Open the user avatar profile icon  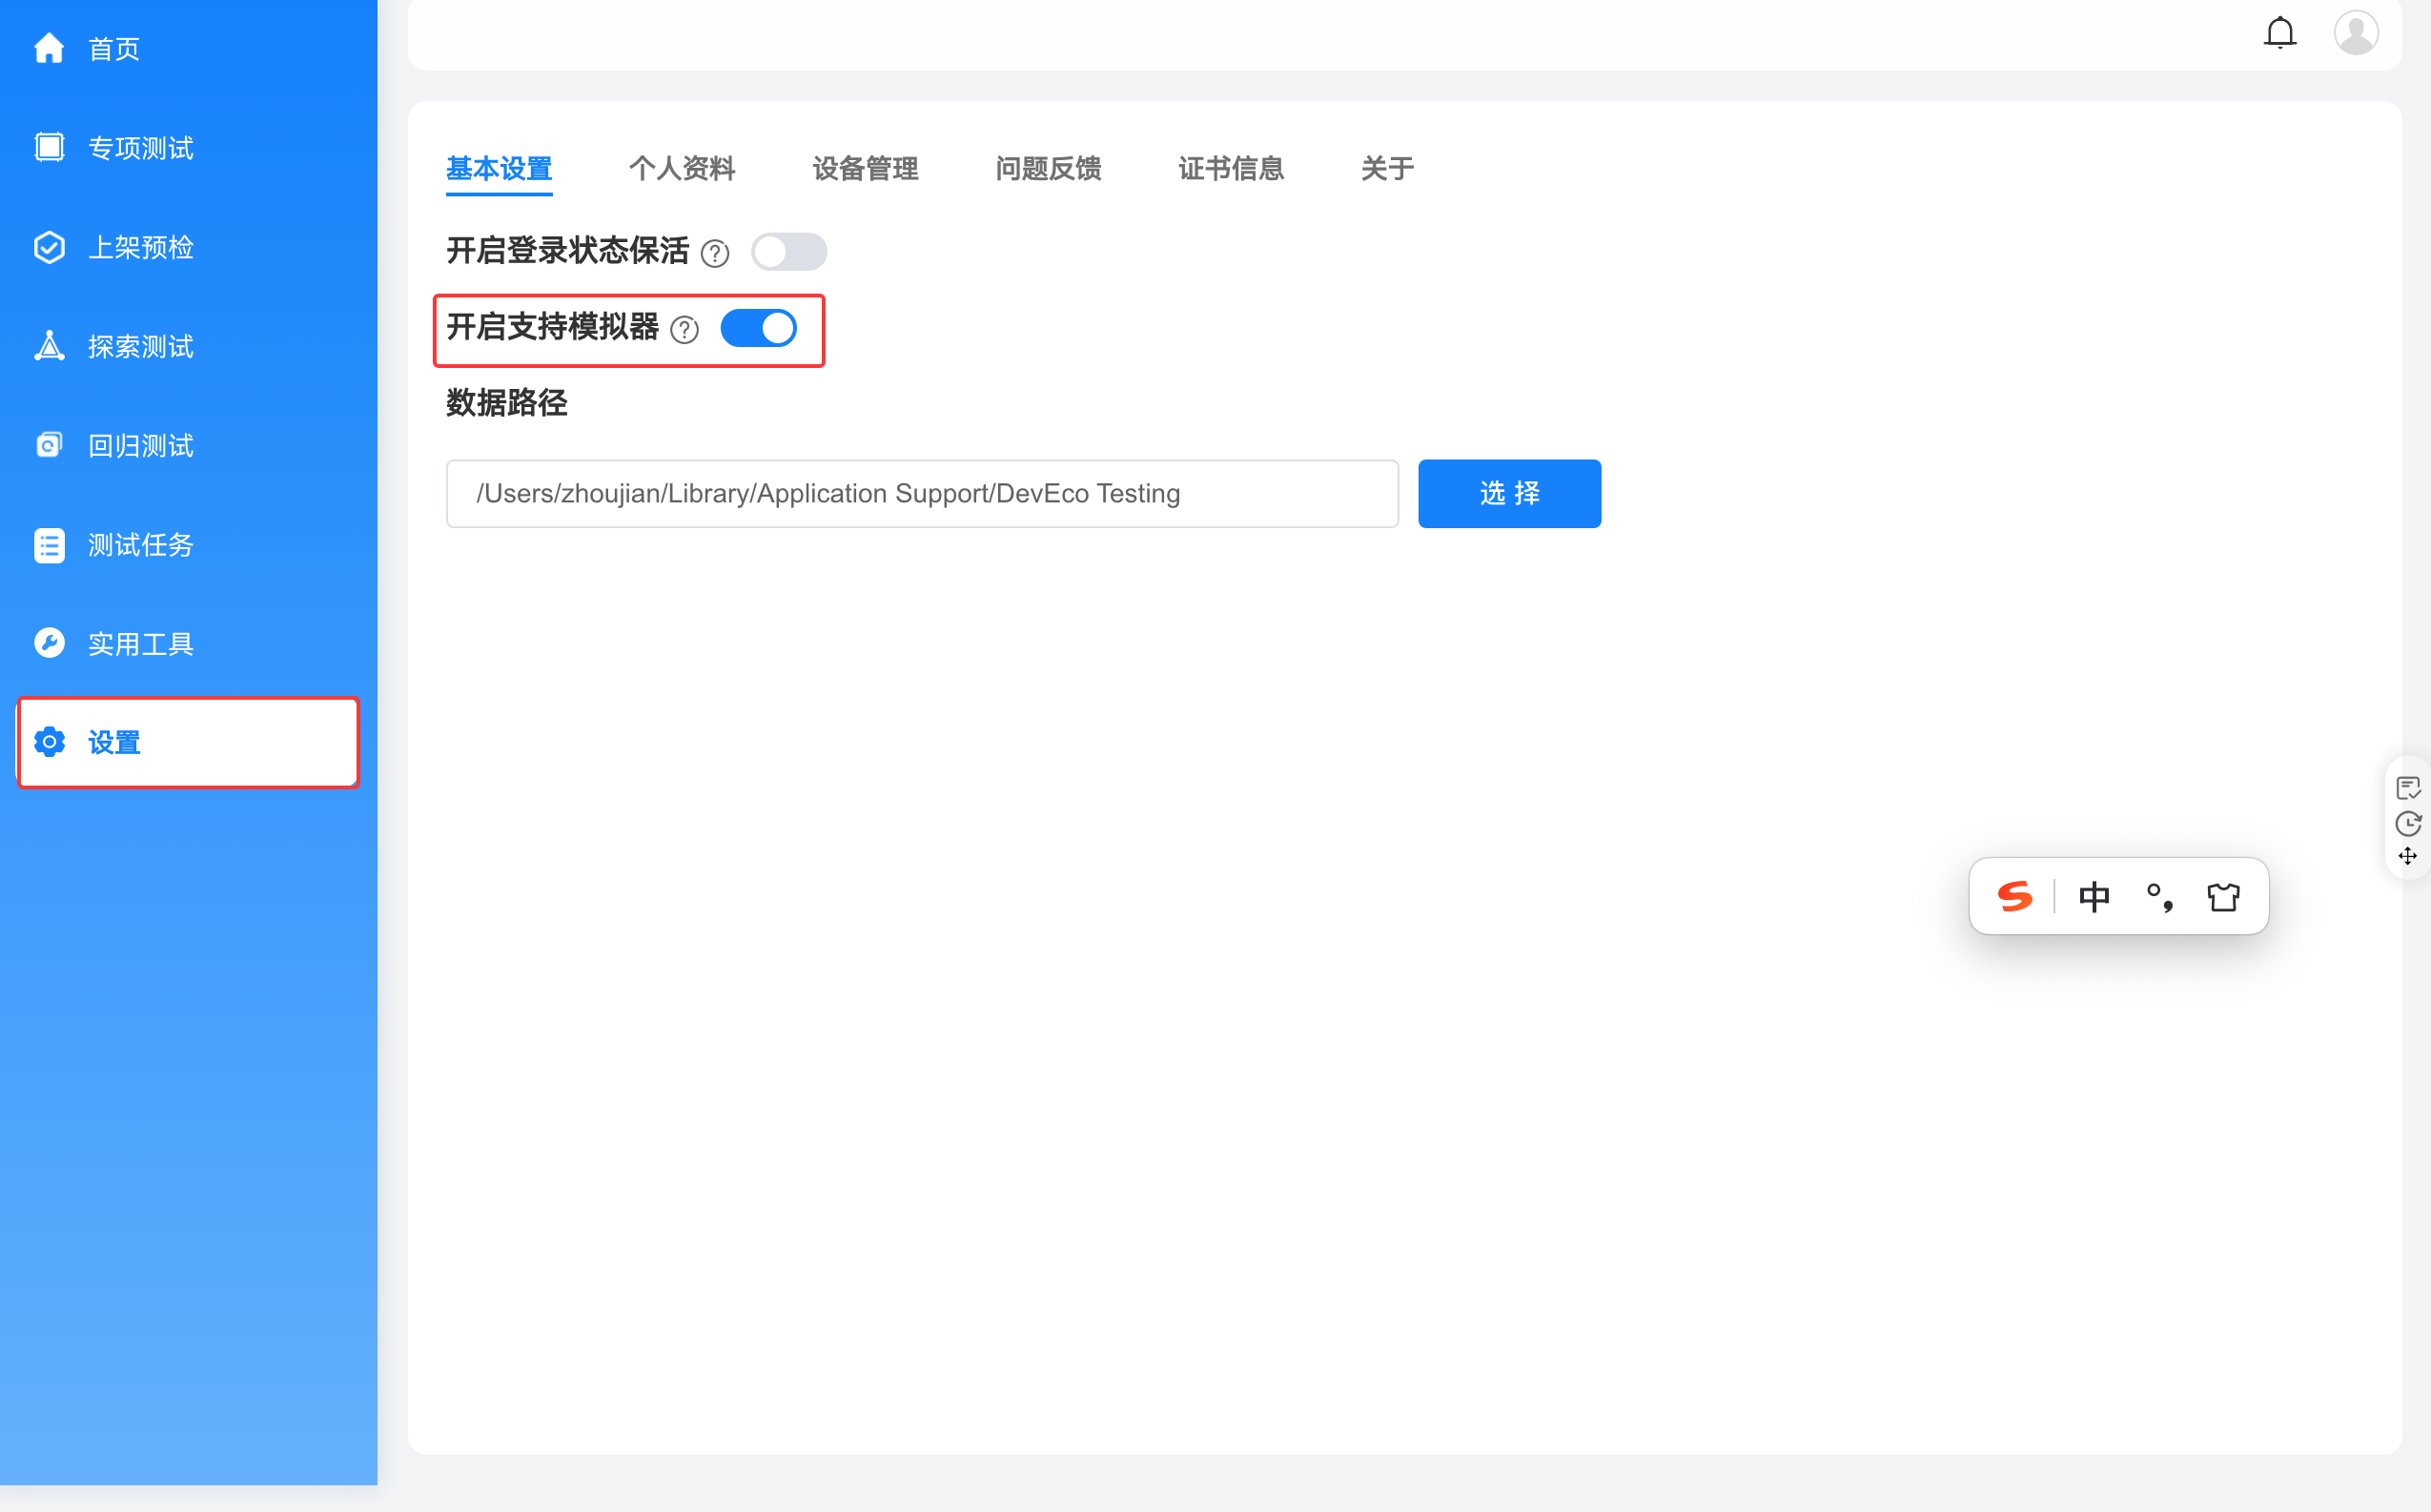pyautogui.click(x=2355, y=33)
